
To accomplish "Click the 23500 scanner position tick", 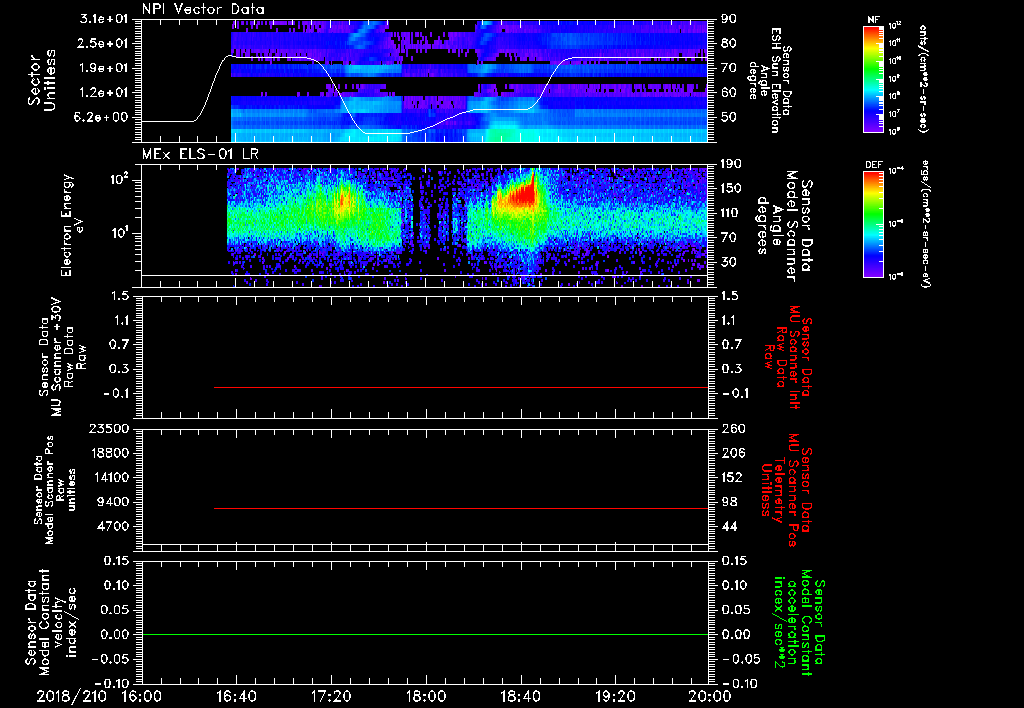I will (110, 429).
